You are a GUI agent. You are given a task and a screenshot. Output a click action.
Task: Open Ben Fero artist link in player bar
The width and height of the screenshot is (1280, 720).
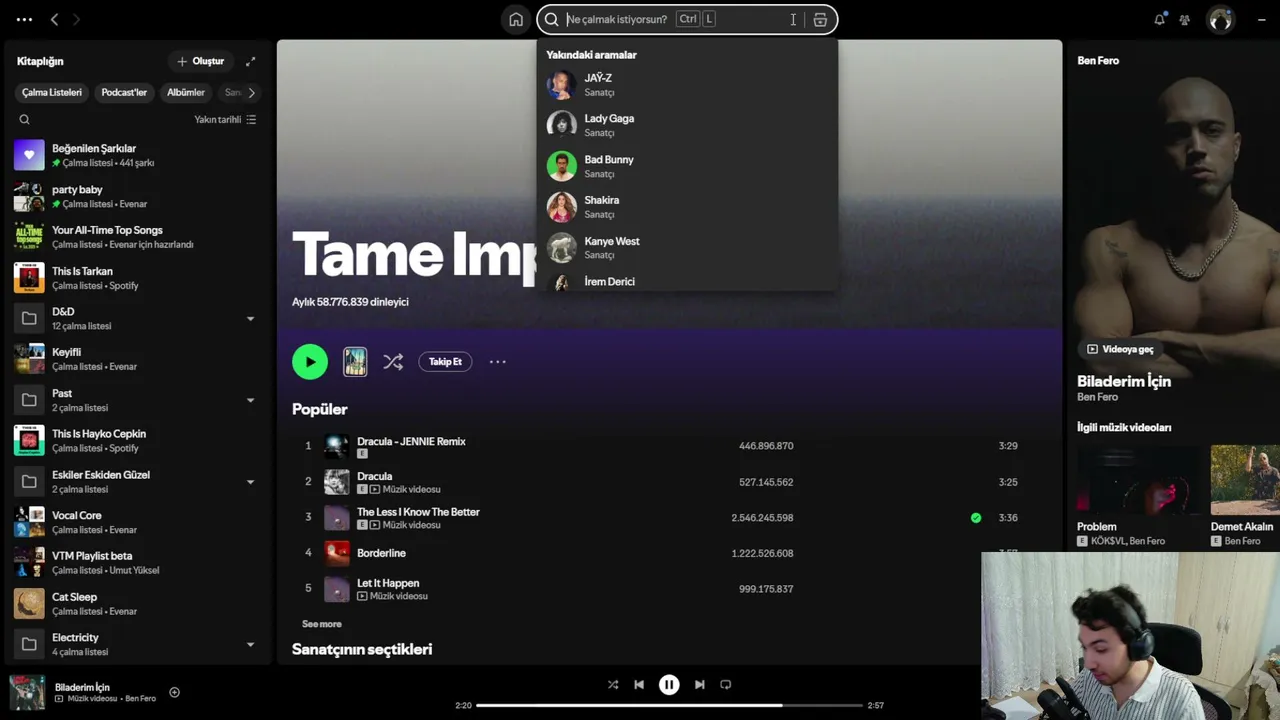click(x=140, y=699)
